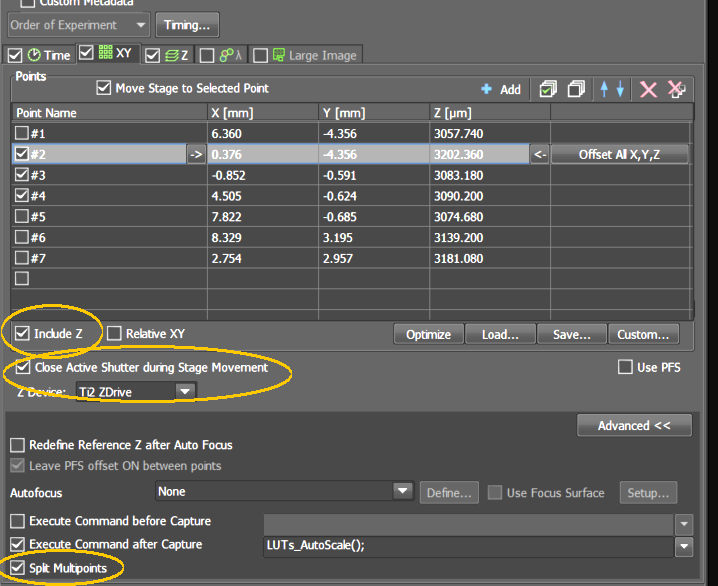This screenshot has height=586, width=718.
Task: Click the Offset All X,Y,Z button
Action: [x=620, y=154]
